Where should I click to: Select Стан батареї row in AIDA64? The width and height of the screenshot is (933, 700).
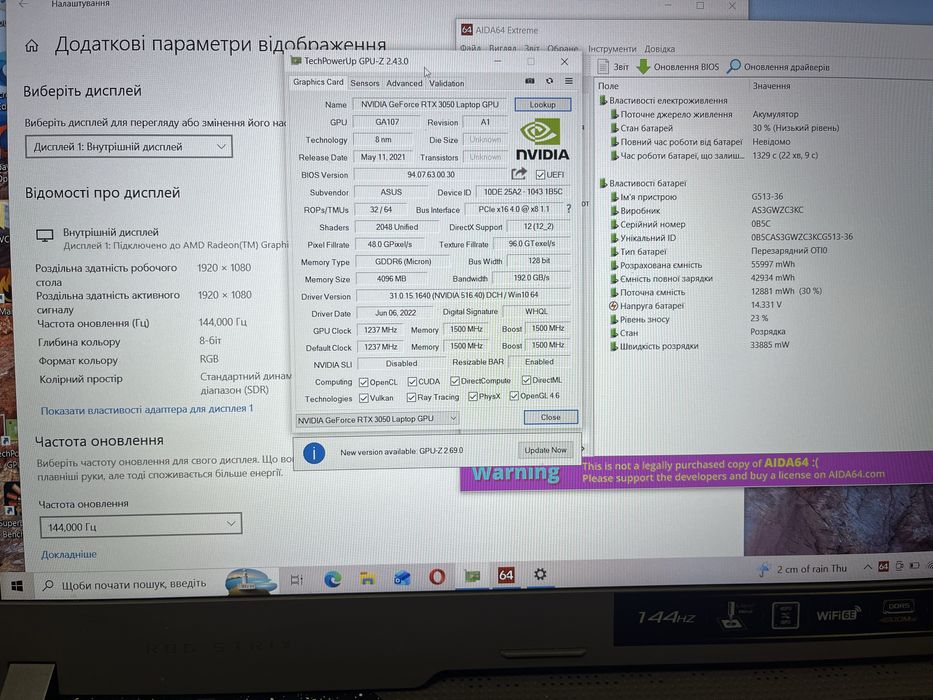click(x=725, y=128)
